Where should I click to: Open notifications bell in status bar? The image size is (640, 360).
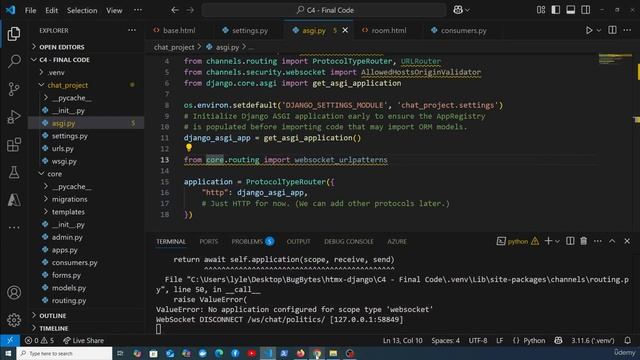tap(627, 340)
